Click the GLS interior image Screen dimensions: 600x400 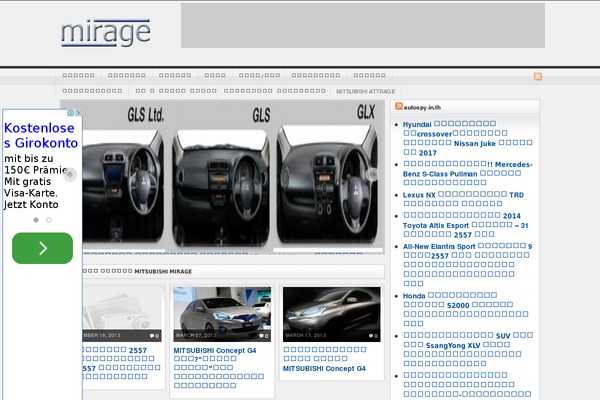point(221,188)
